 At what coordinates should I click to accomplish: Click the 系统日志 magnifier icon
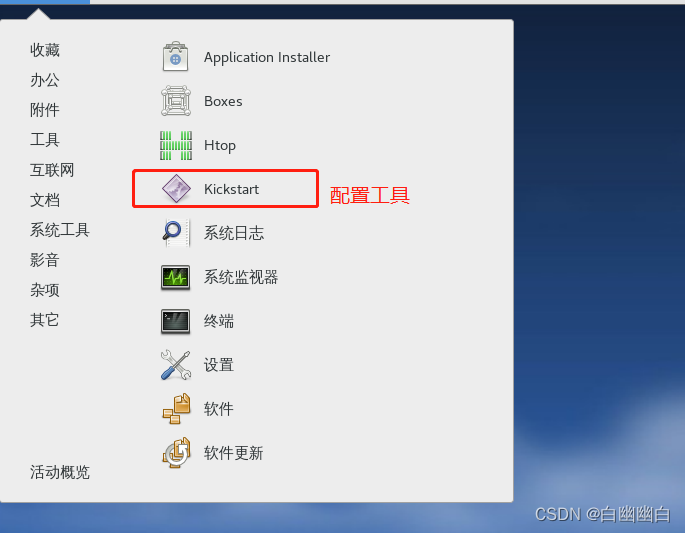176,233
